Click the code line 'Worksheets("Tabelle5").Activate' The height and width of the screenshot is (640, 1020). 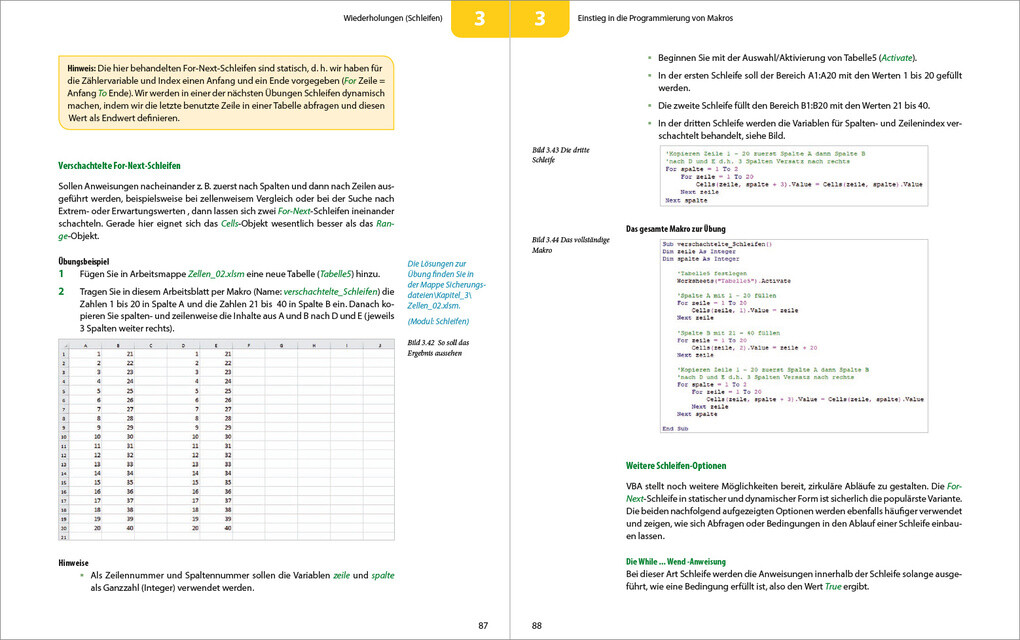(734, 281)
